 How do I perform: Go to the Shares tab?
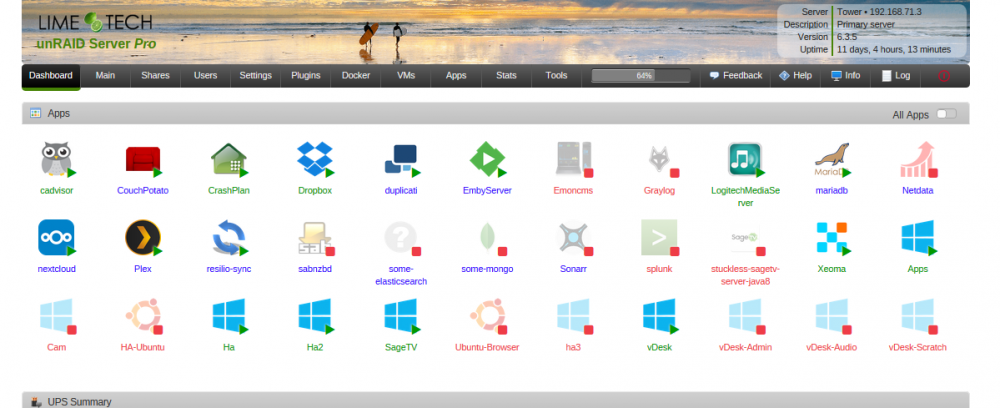[156, 75]
